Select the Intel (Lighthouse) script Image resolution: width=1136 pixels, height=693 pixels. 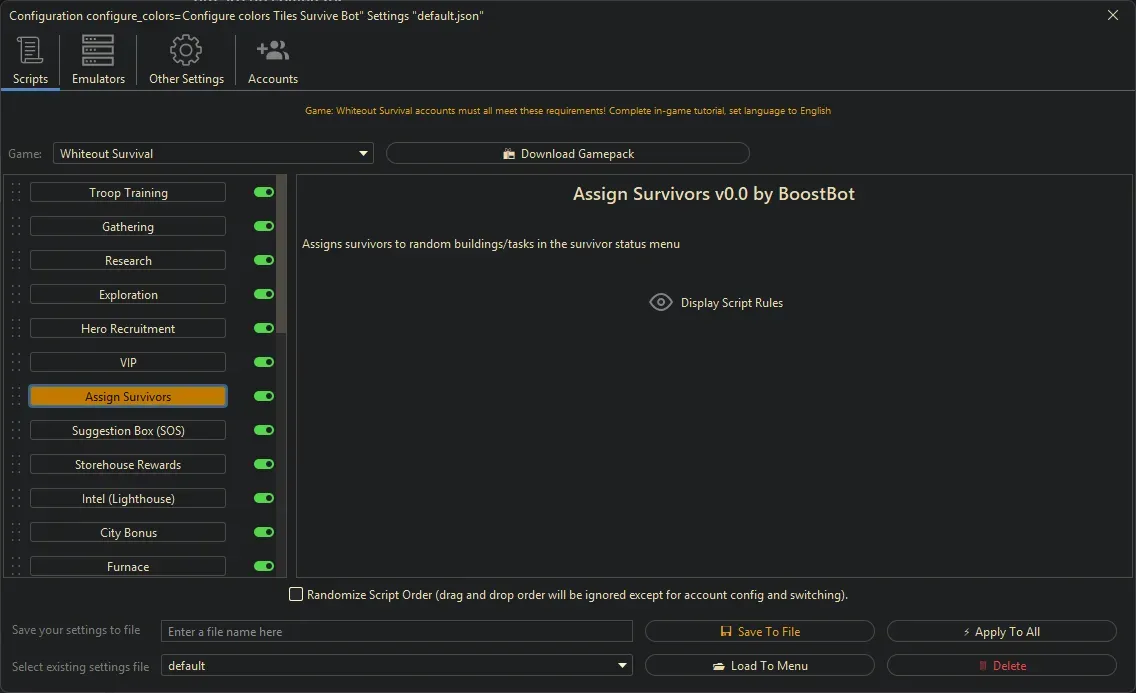pyautogui.click(x=128, y=499)
